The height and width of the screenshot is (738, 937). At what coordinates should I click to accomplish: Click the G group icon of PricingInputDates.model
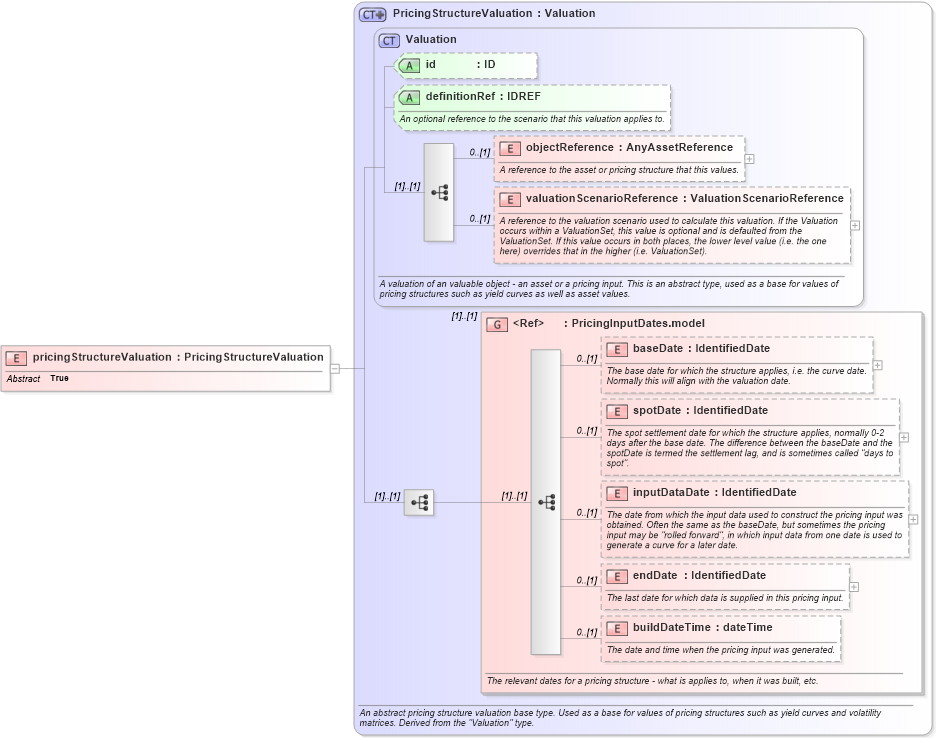tap(497, 324)
